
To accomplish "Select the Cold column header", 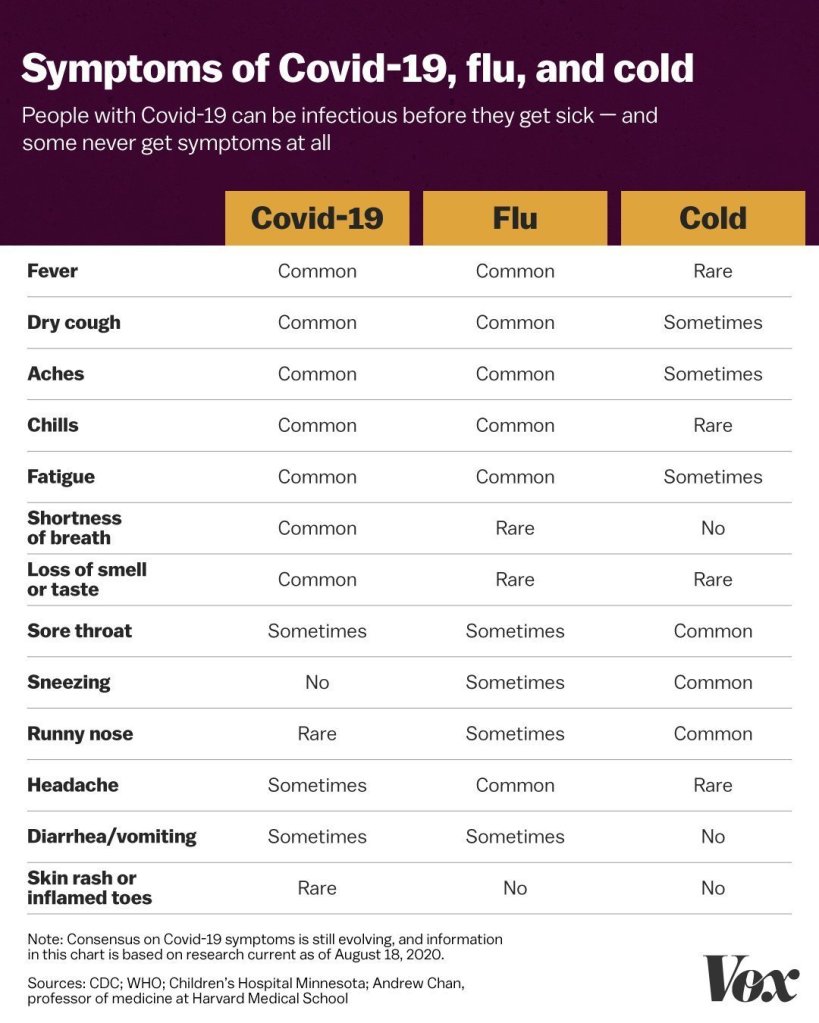I will 713,218.
